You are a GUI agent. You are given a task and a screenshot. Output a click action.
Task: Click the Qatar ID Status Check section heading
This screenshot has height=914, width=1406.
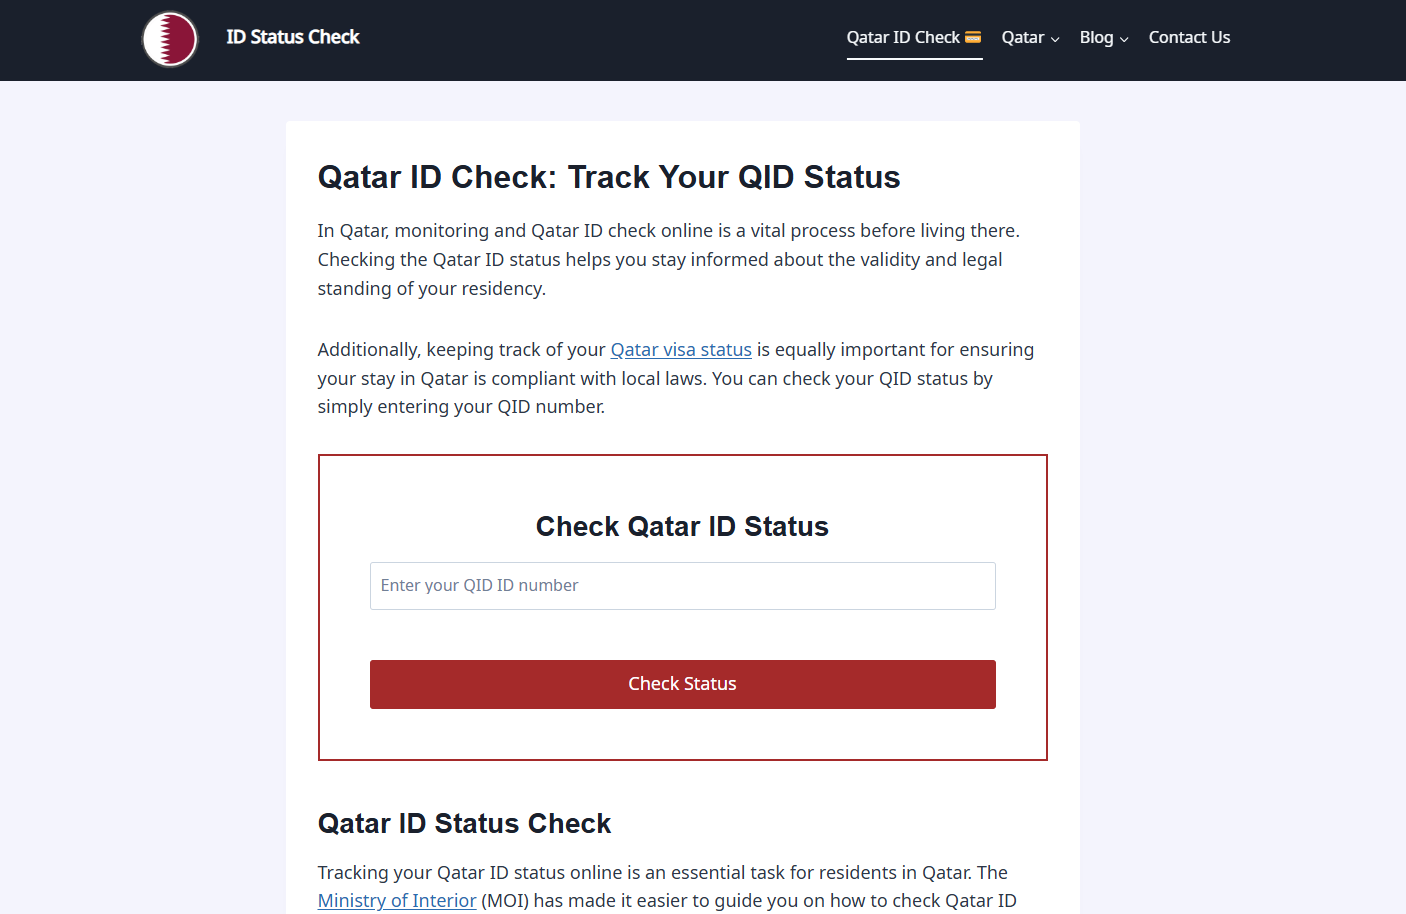(x=464, y=824)
